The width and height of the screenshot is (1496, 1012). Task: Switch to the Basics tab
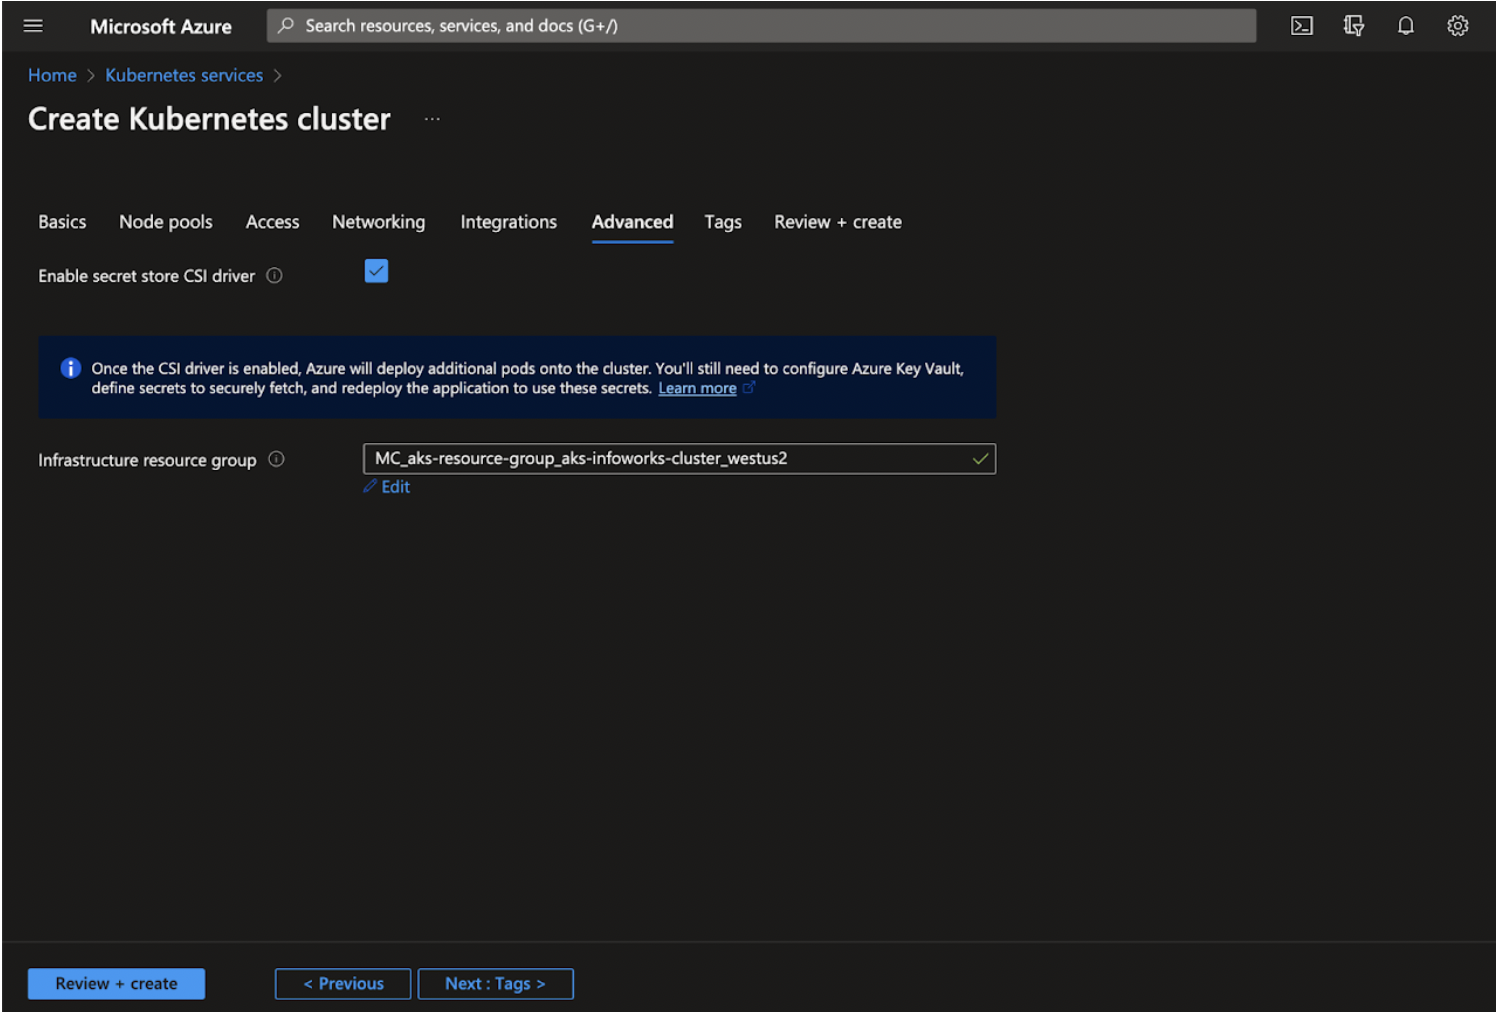point(62,222)
